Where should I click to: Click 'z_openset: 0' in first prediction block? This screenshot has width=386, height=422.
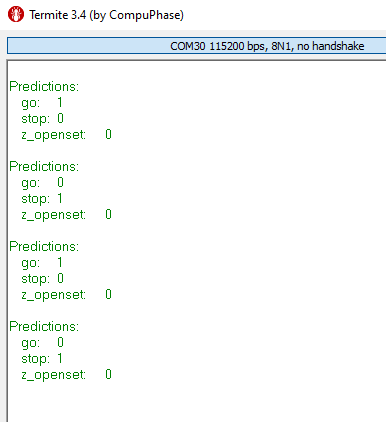coord(66,134)
